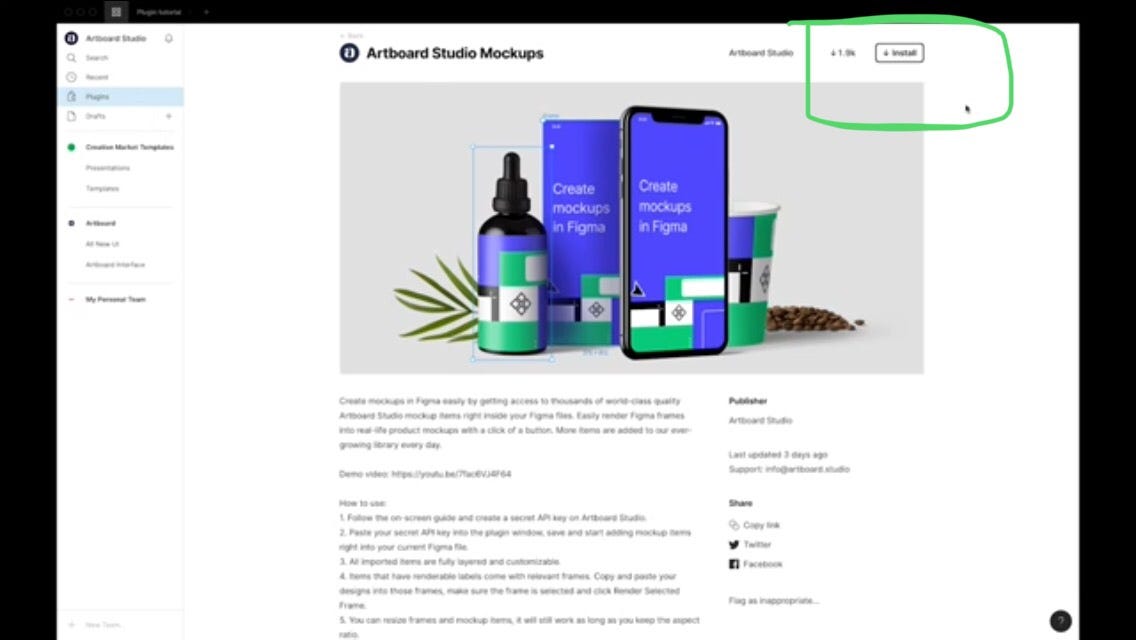Expand My Personal Team section
Screen dimensions: 1136x640
115,299
